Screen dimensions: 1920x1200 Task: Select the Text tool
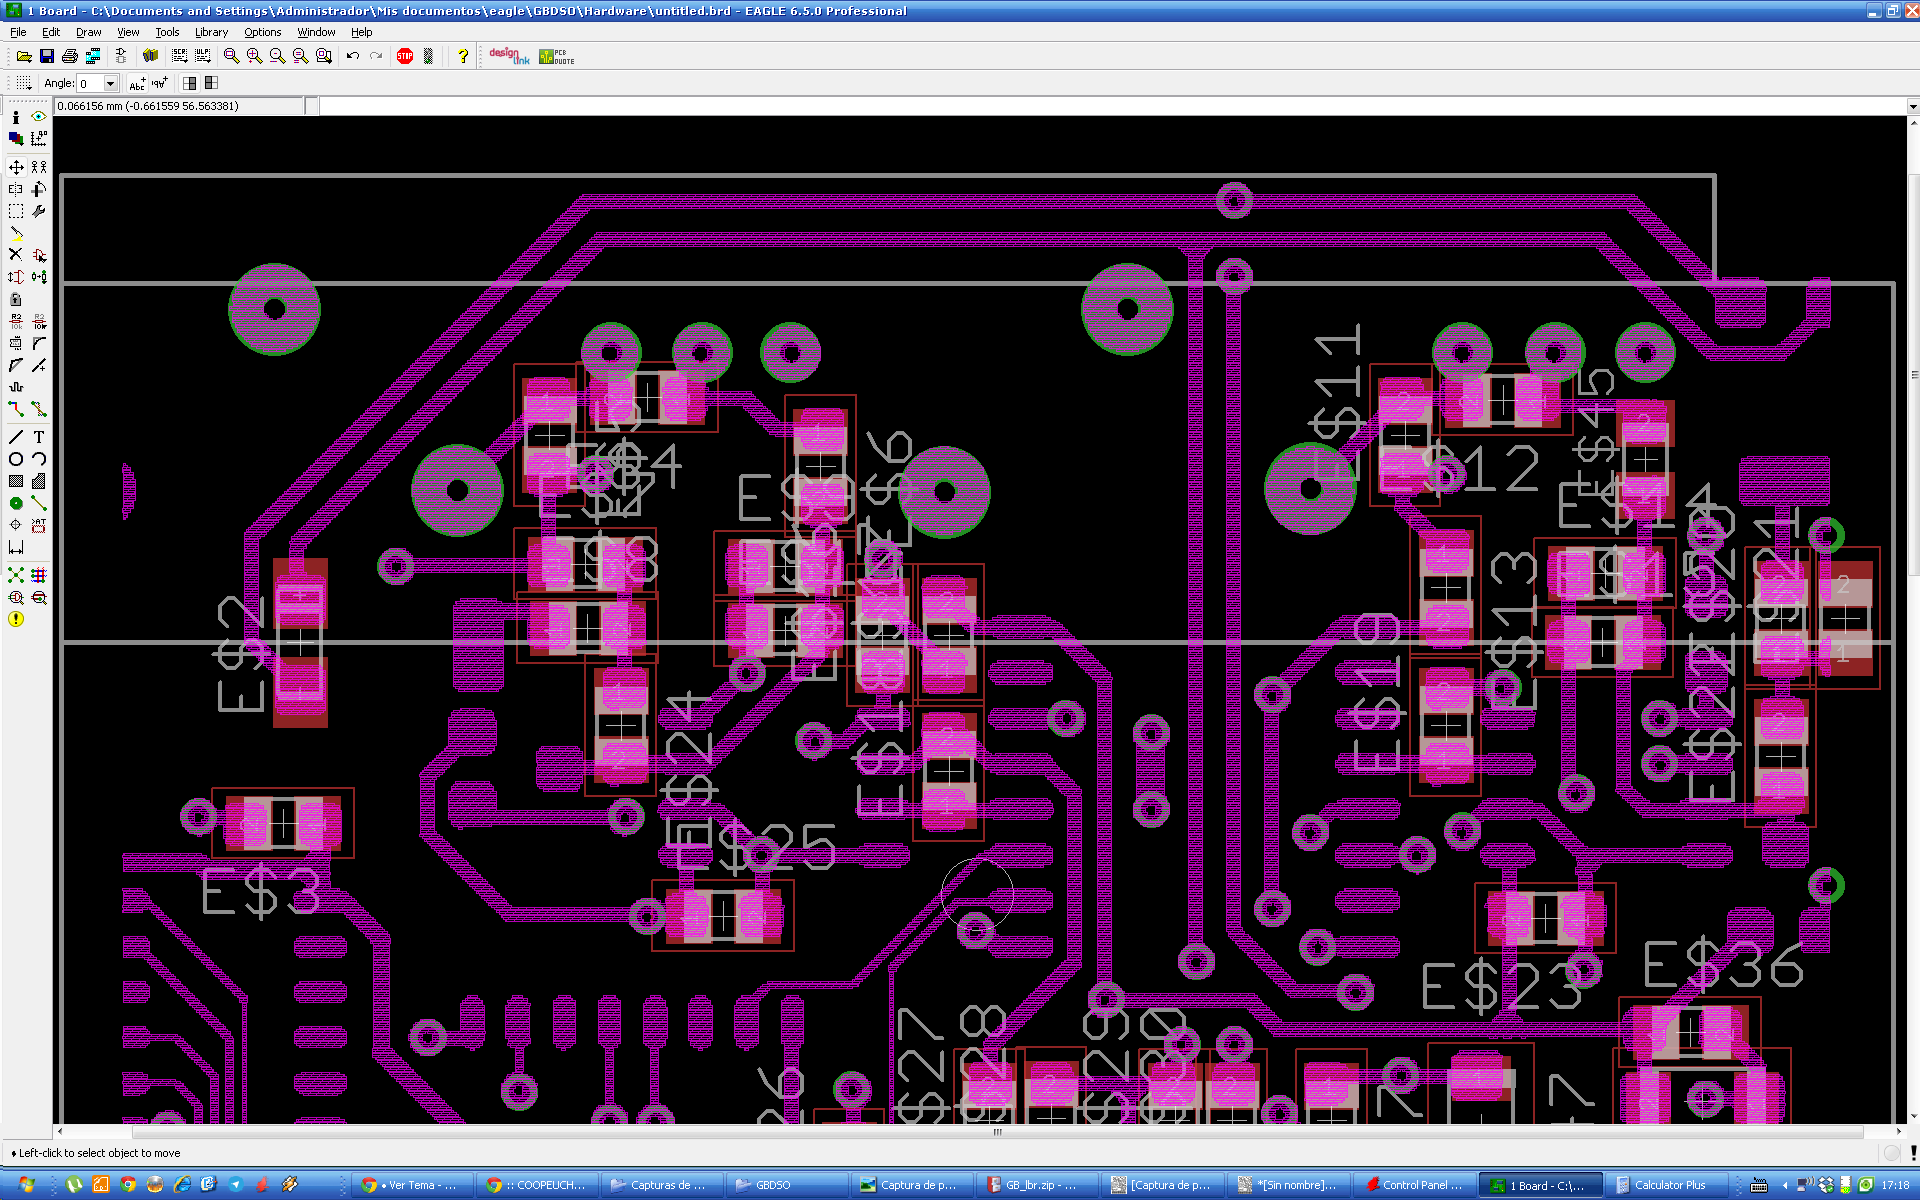(x=39, y=437)
